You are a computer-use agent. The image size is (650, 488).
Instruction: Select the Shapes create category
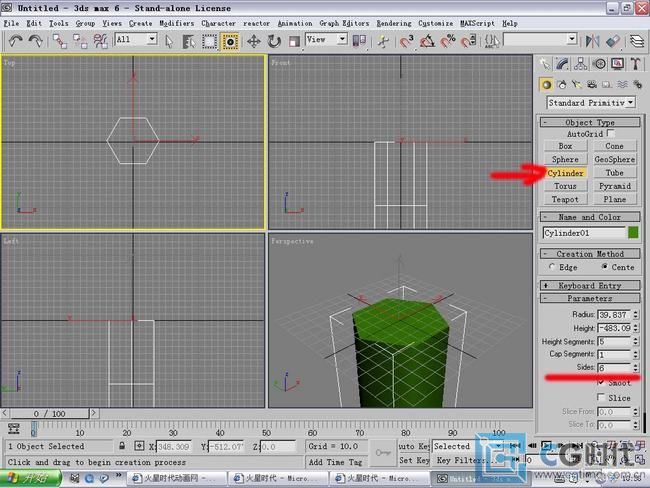point(562,85)
